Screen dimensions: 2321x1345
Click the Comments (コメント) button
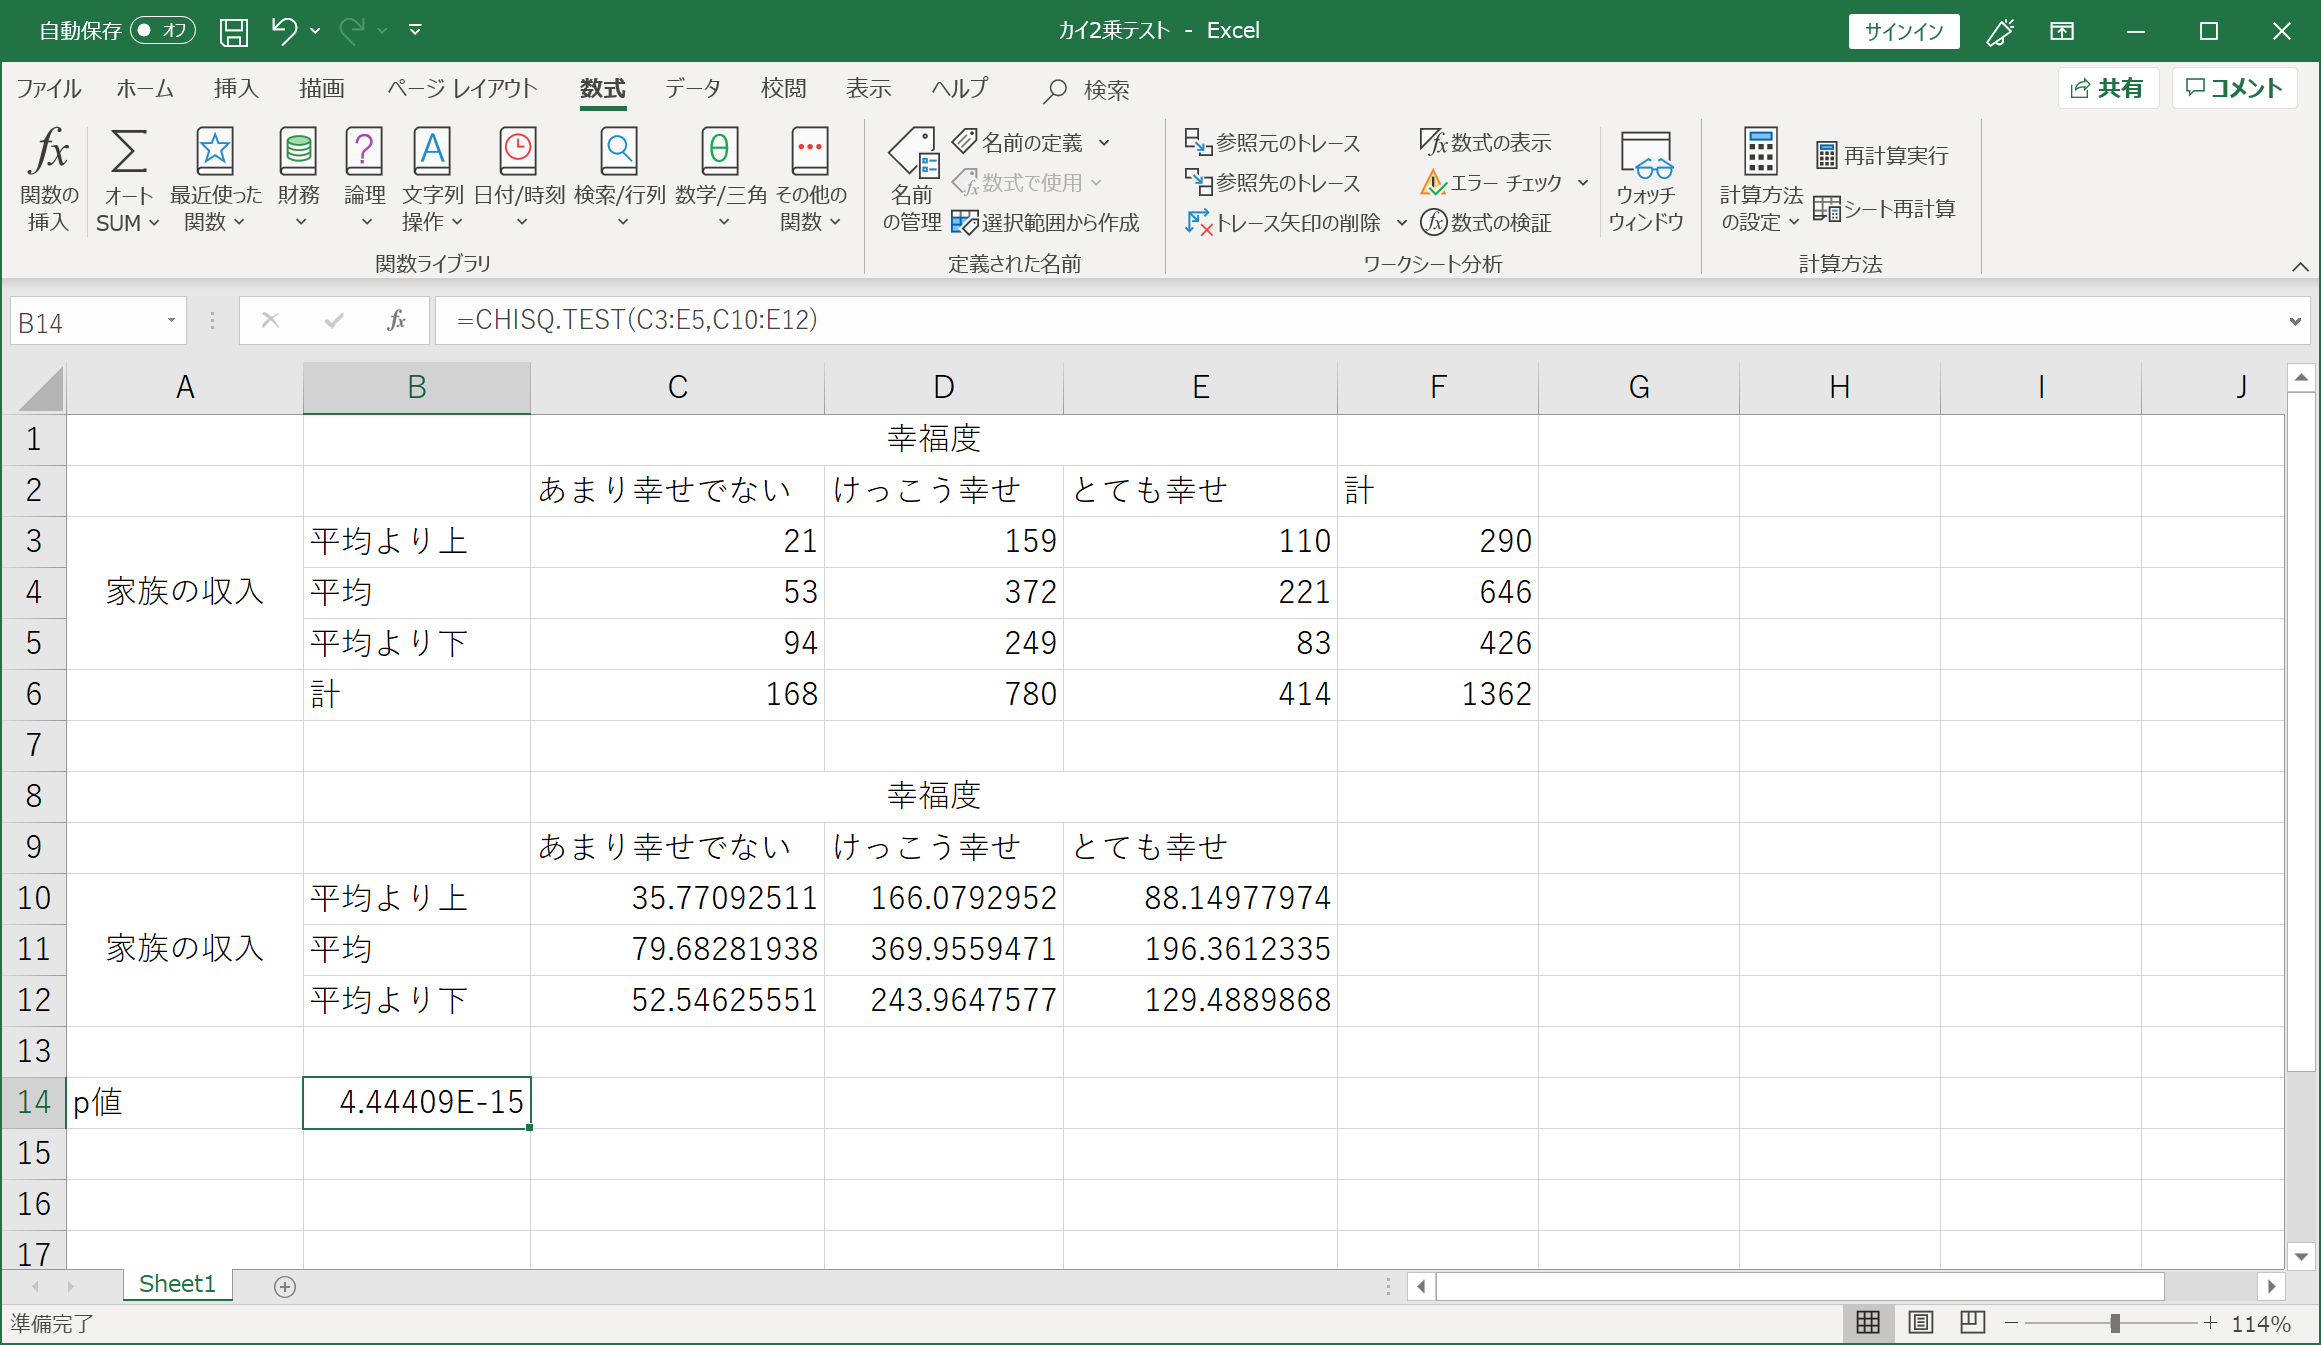pos(2234,88)
